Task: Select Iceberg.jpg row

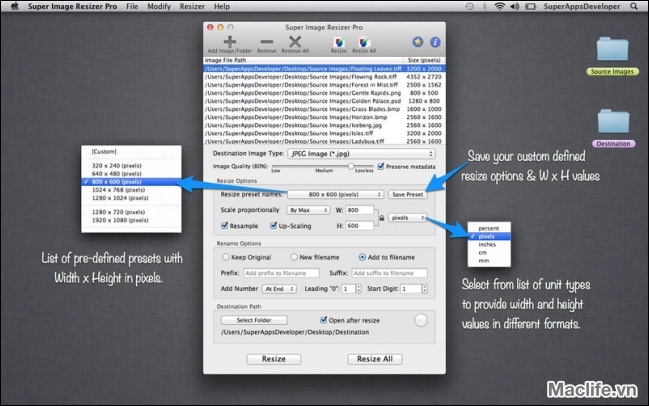Action: click(x=324, y=125)
